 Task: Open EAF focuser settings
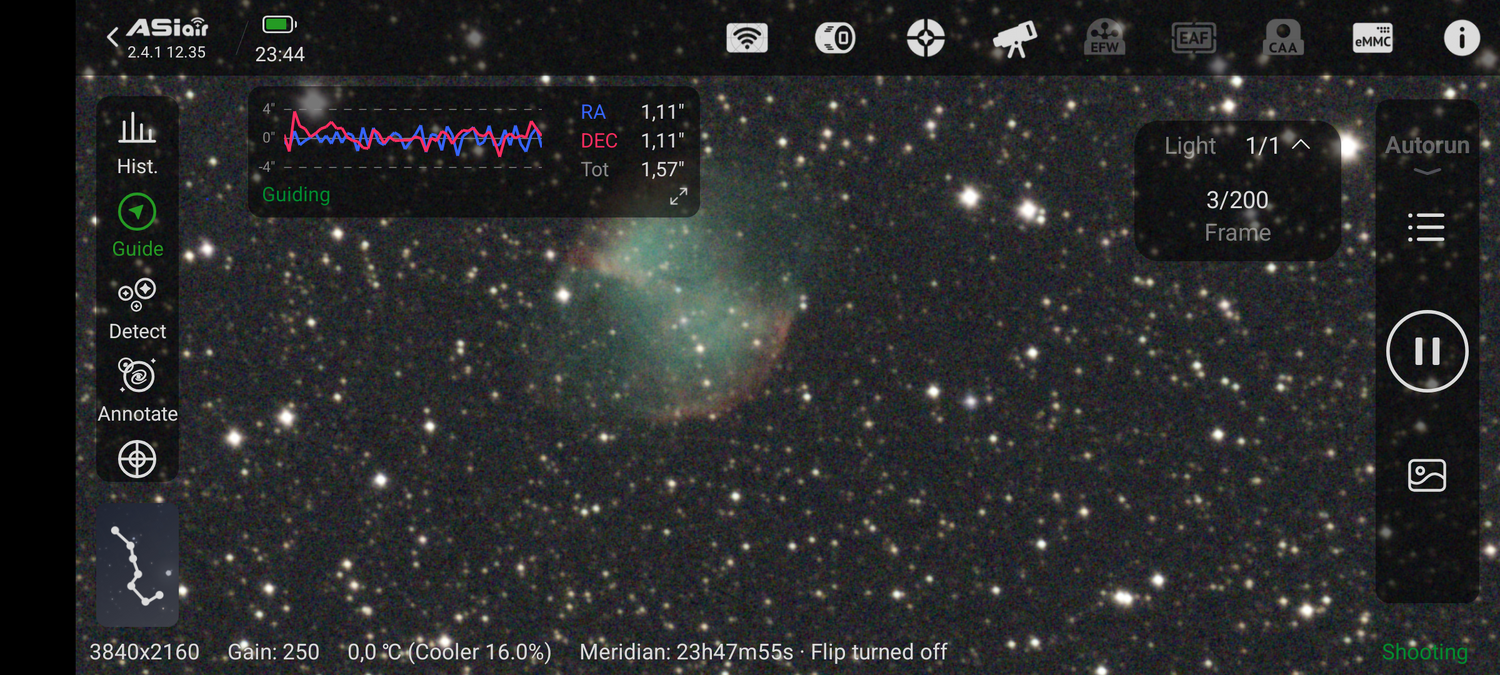[x=1194, y=39]
